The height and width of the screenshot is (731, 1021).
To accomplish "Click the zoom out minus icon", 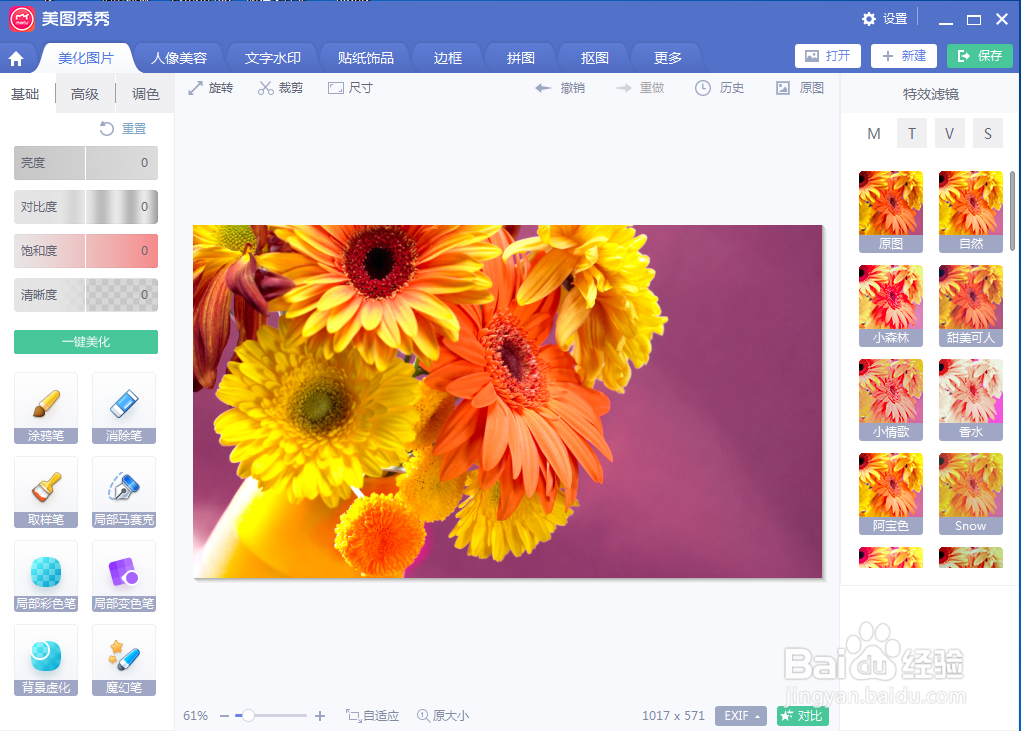I will click(x=225, y=716).
